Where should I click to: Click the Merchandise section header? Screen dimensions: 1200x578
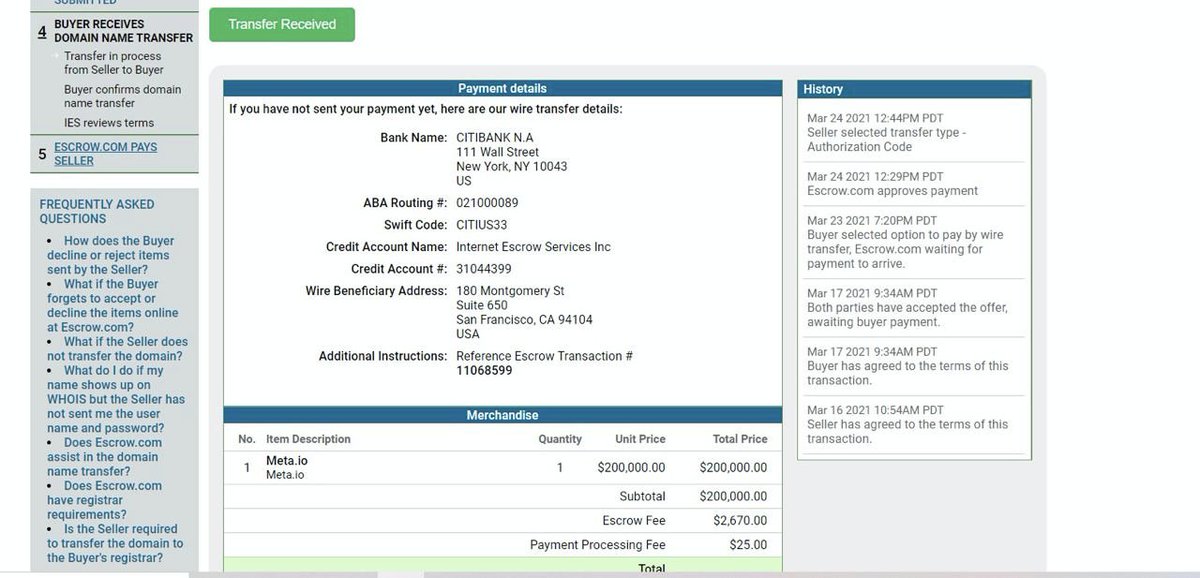[x=502, y=415]
